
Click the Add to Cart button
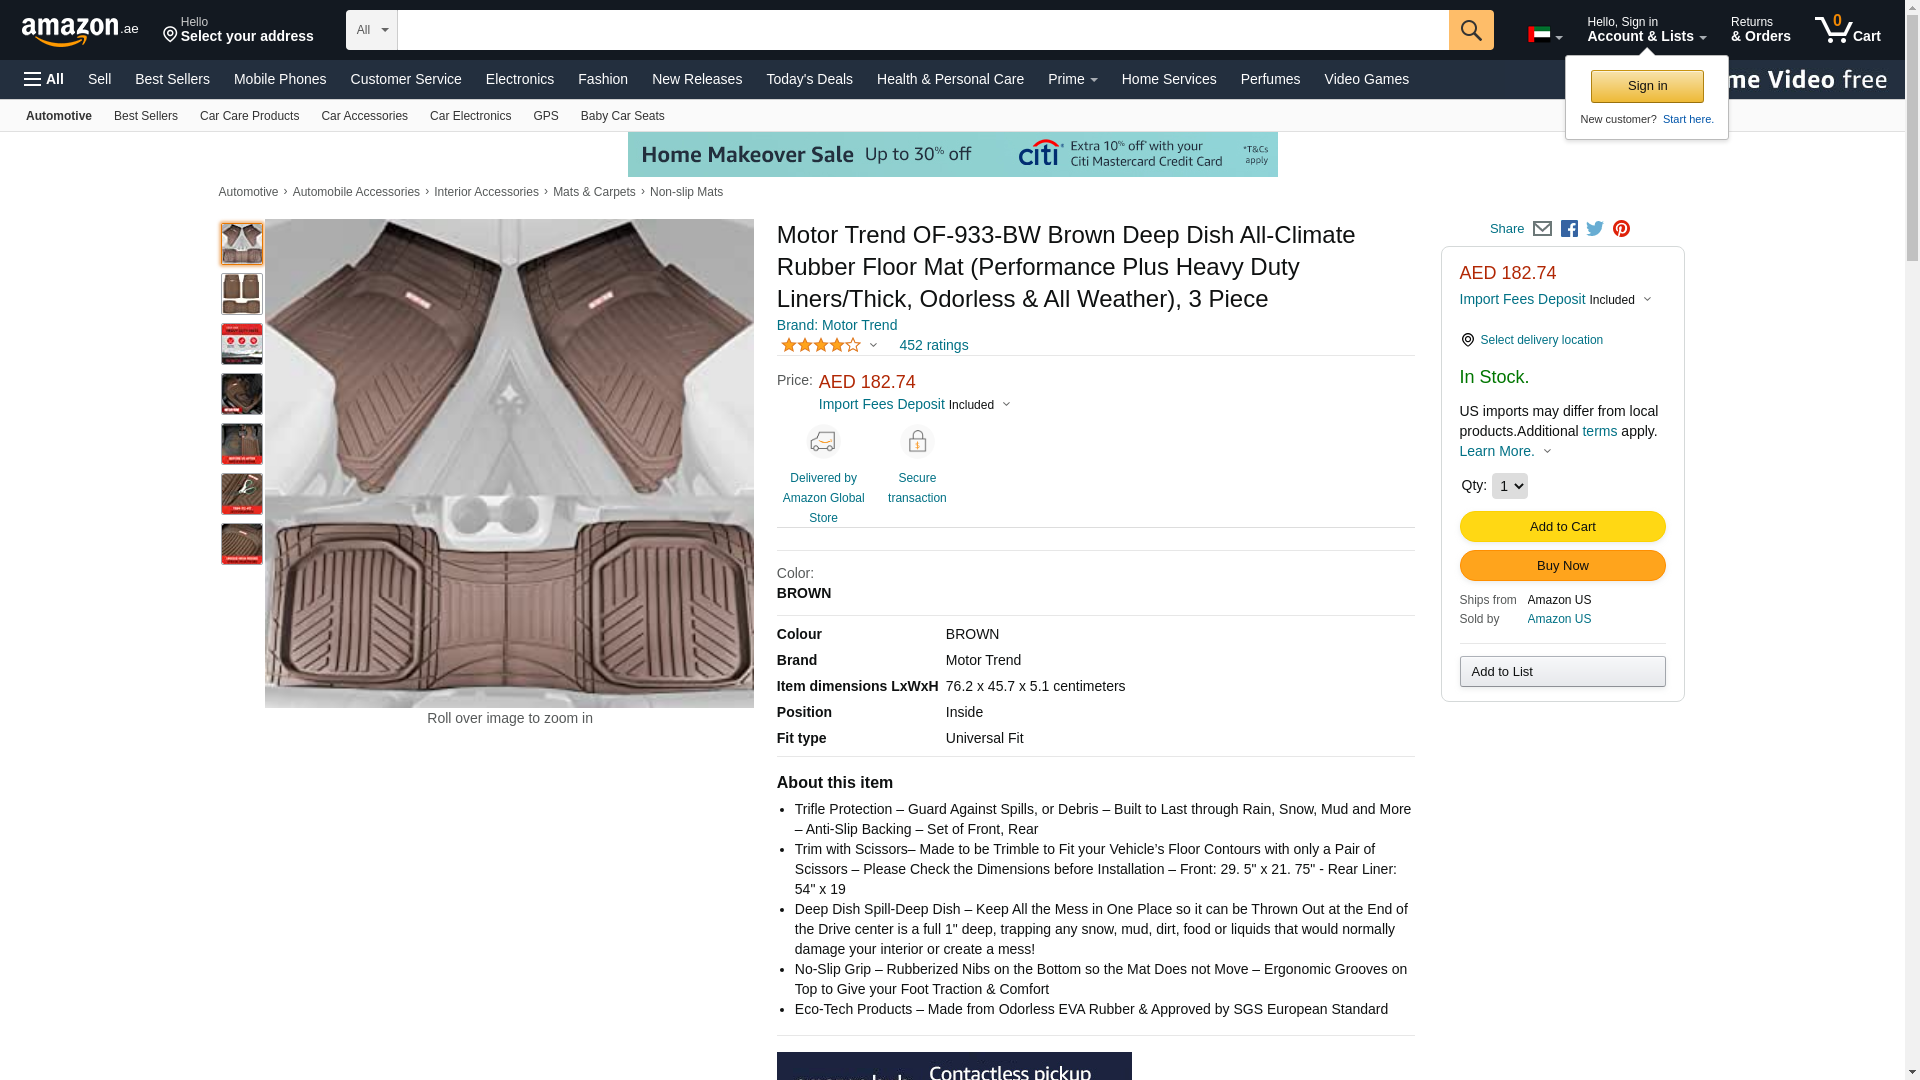(1562, 527)
